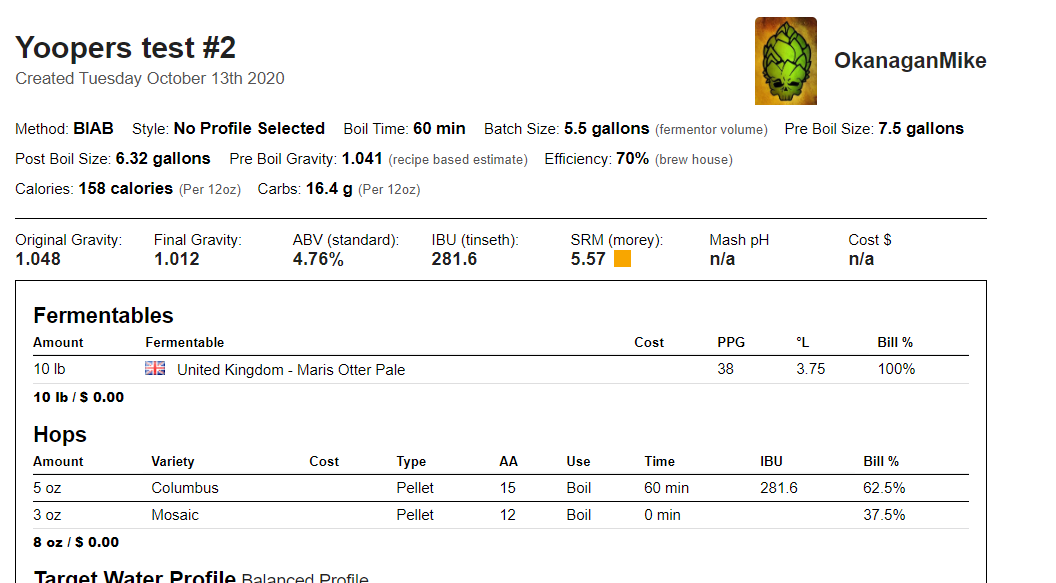Click the Mash pH n/a value

[x=722, y=259]
